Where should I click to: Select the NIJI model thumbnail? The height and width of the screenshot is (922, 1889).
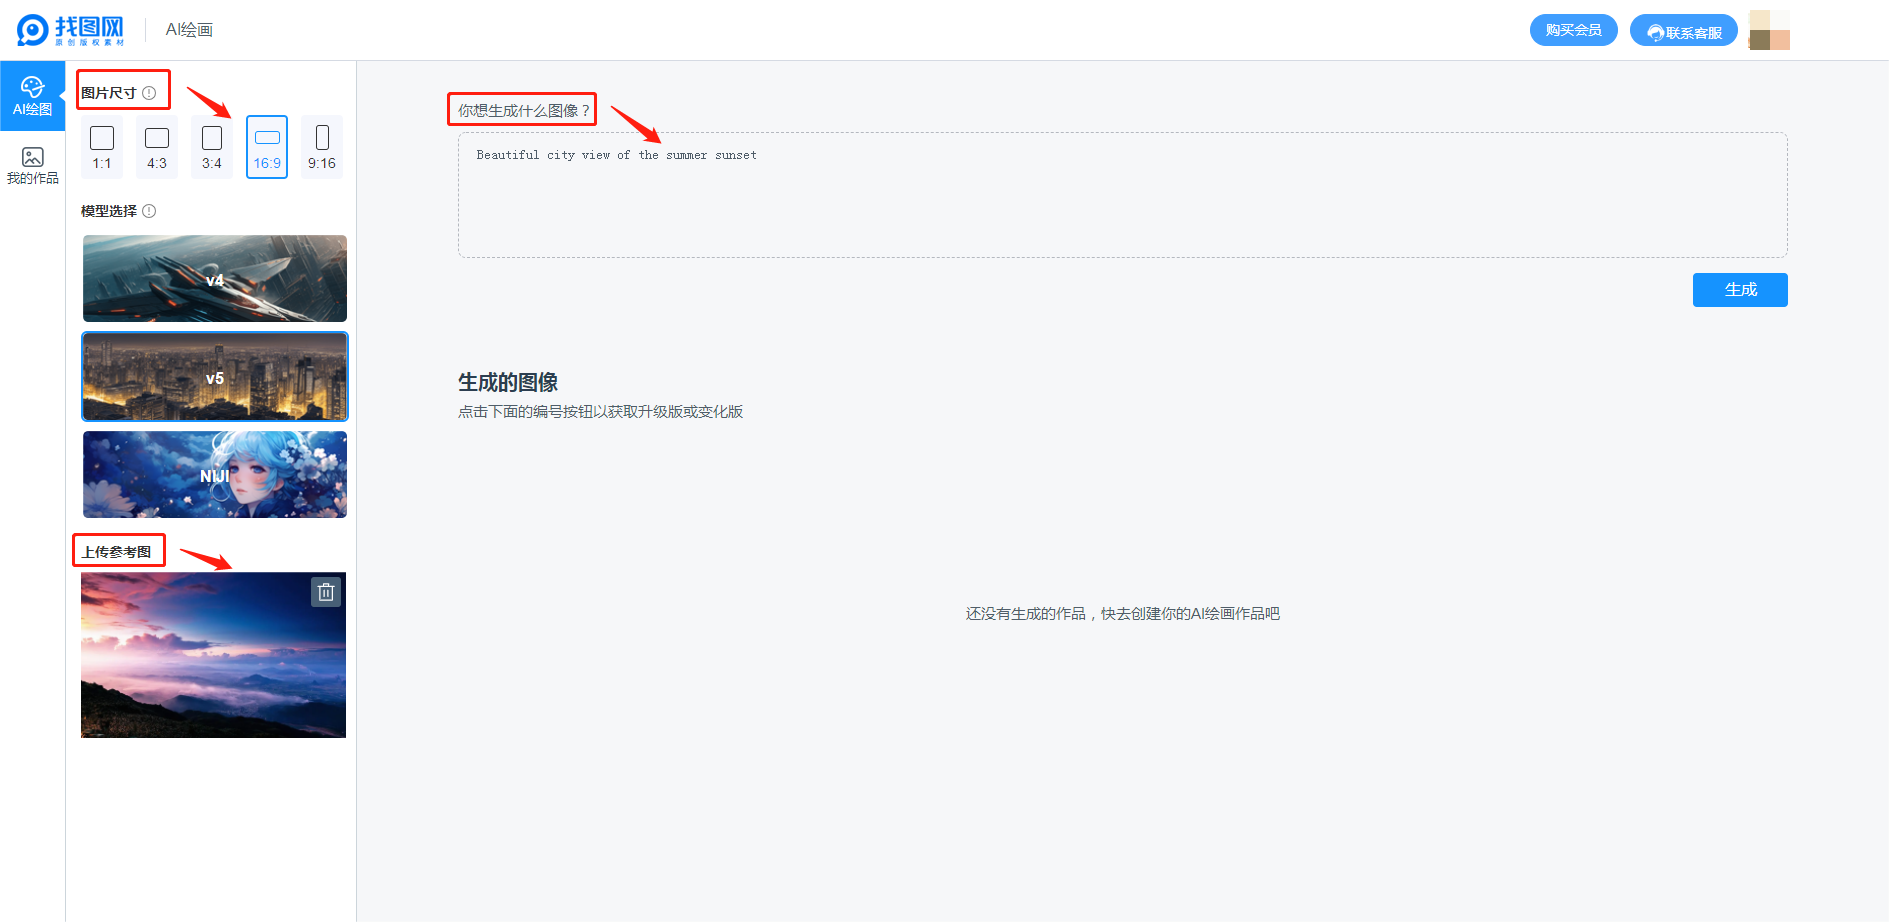(215, 475)
